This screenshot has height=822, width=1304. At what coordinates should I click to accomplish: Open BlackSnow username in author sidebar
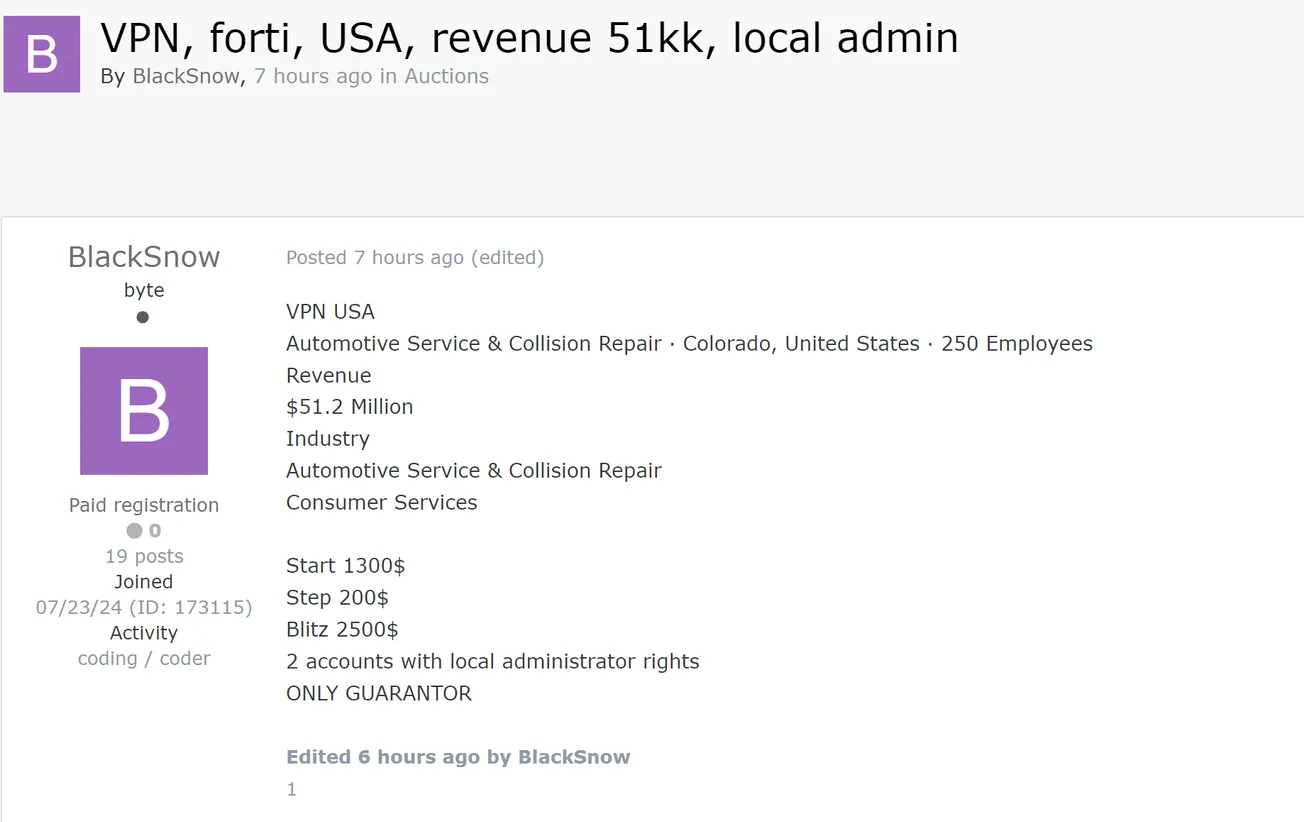(x=144, y=257)
